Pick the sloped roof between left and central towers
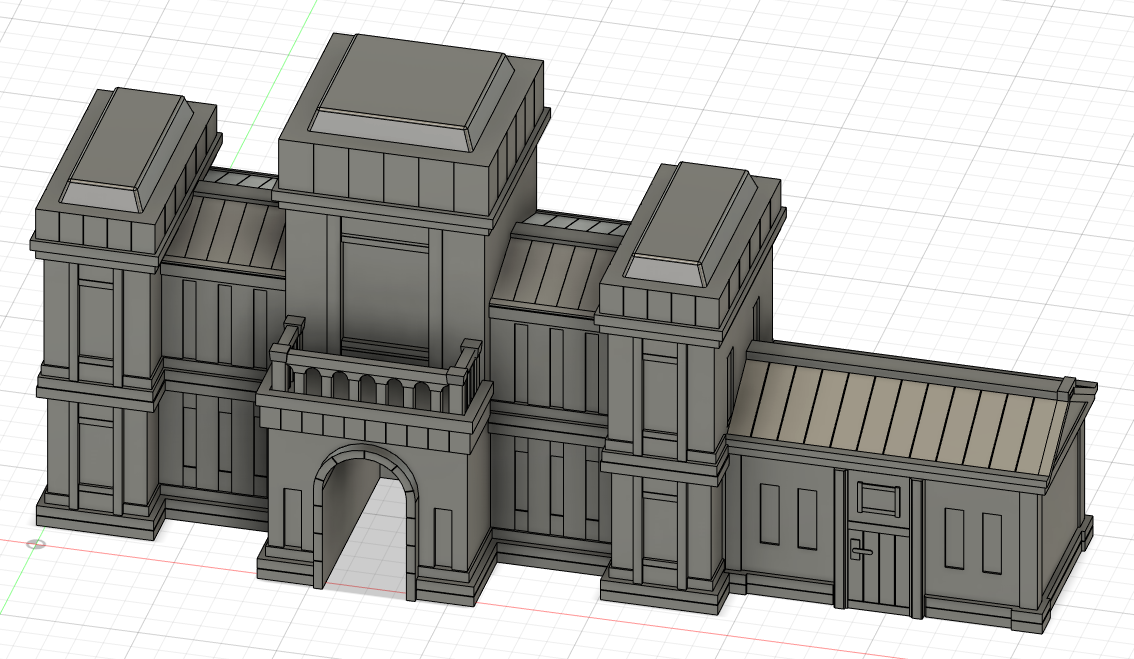 pos(226,232)
